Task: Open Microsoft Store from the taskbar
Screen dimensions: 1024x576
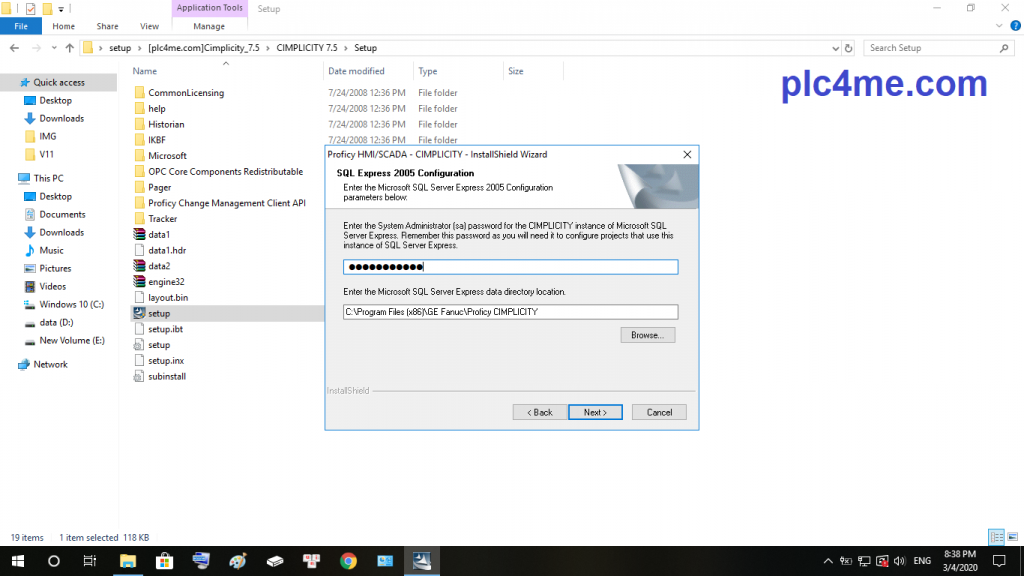Action: [x=165, y=561]
